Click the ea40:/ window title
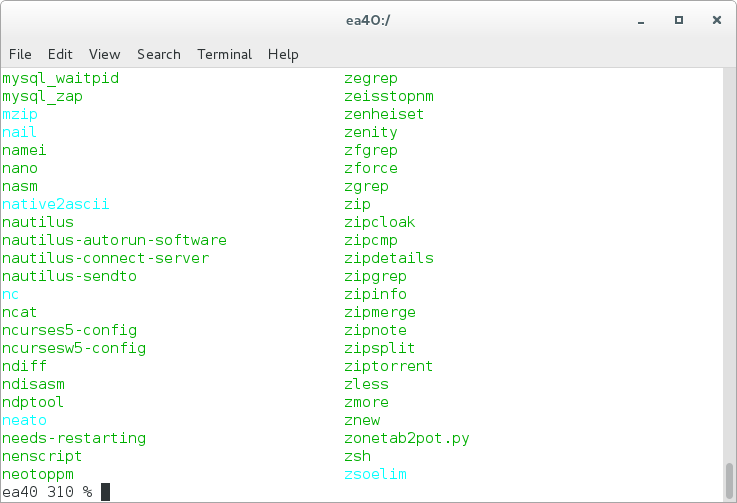 368,21
